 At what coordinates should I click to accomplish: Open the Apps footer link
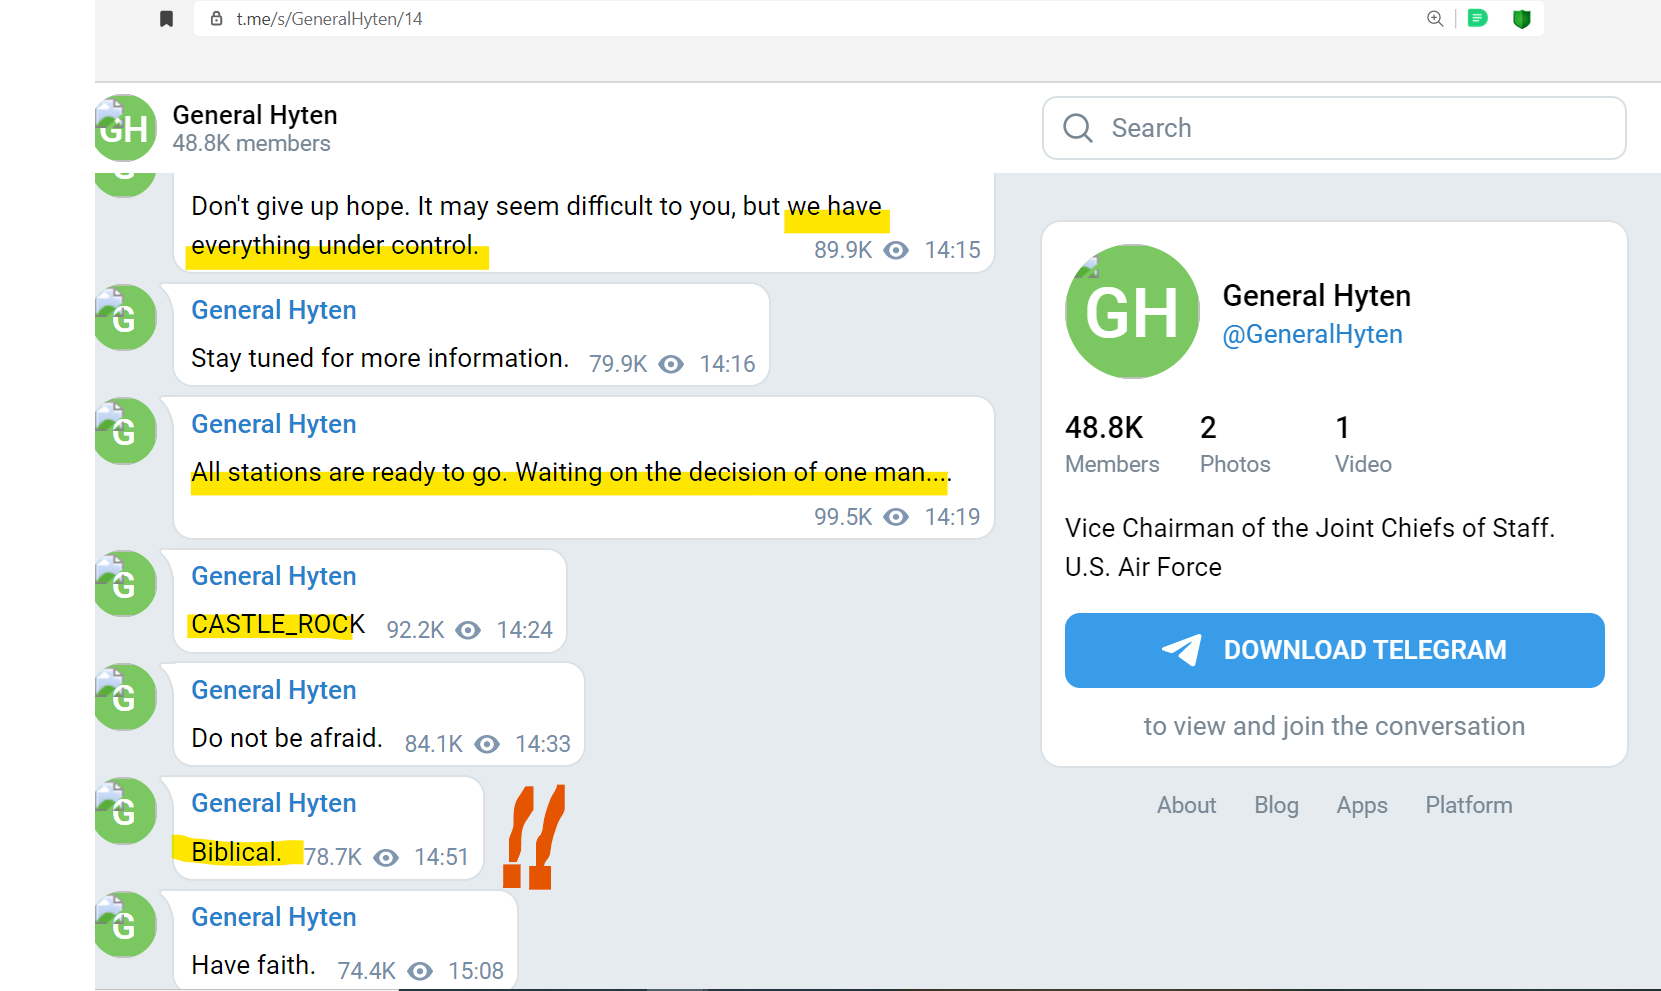coord(1362,805)
